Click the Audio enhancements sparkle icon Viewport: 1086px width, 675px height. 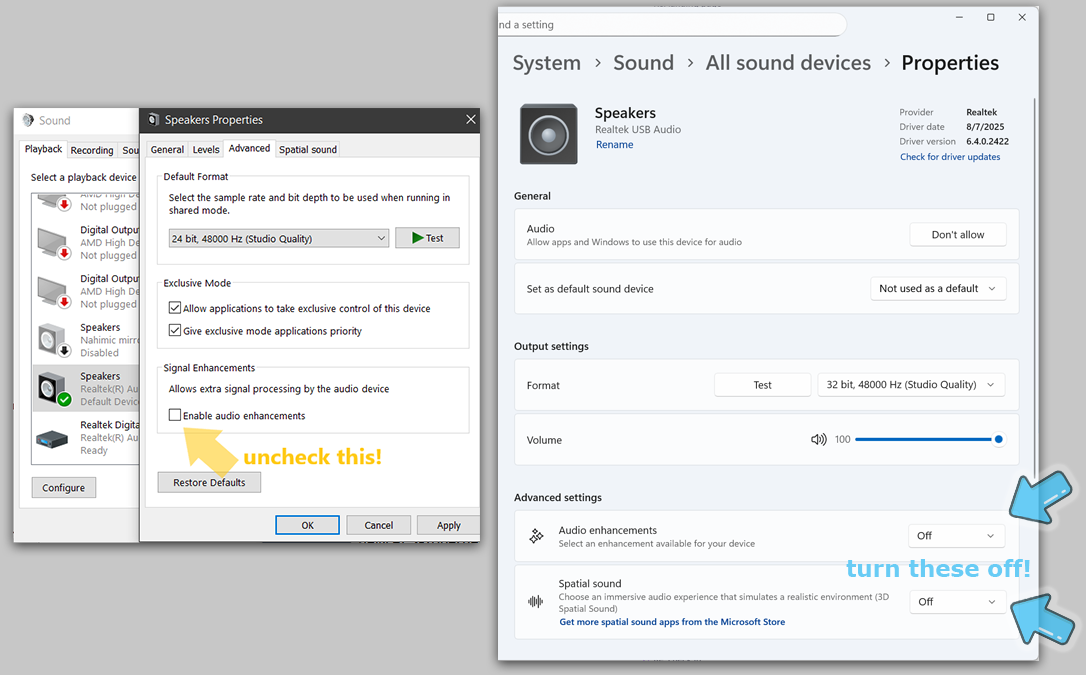536,537
